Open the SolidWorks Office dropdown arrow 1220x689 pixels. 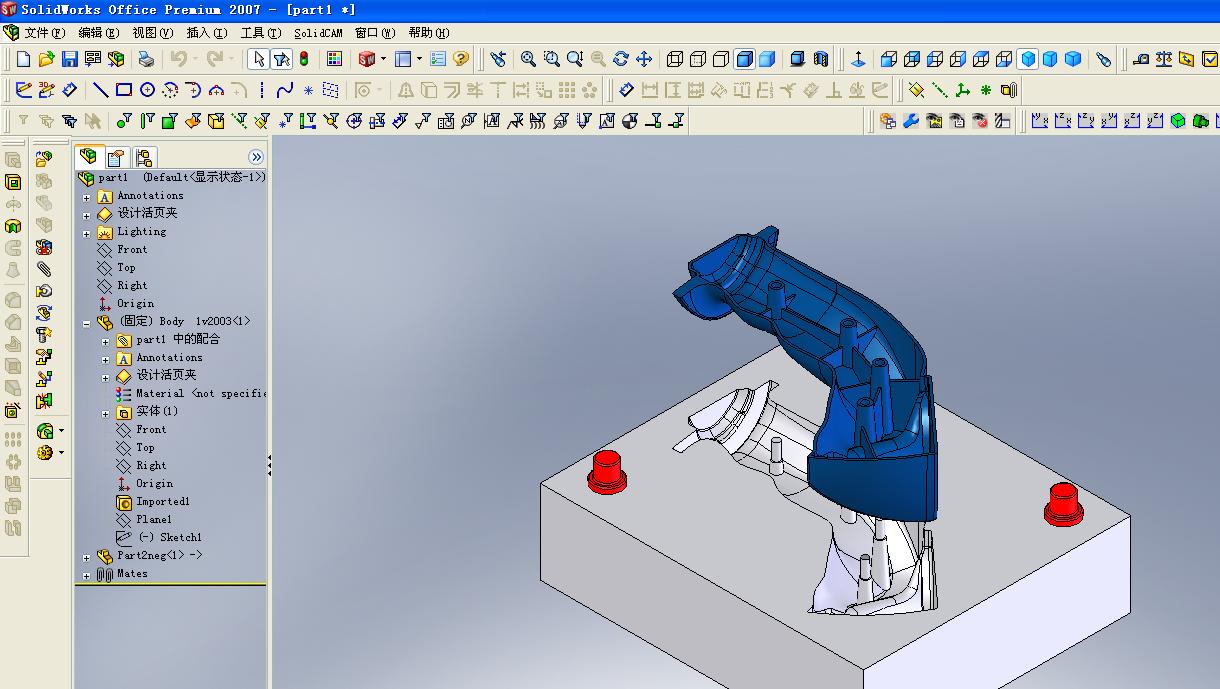click(x=383, y=59)
